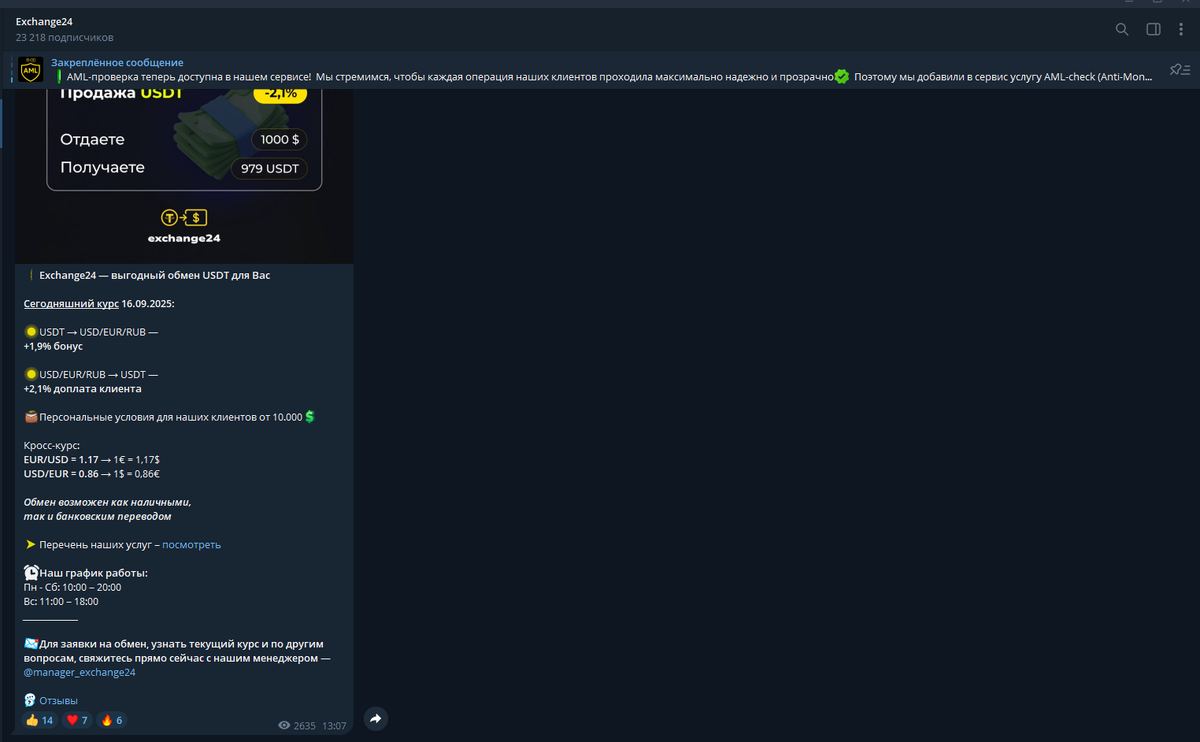Click the Наш график работы heading

pyautogui.click(x=93, y=573)
